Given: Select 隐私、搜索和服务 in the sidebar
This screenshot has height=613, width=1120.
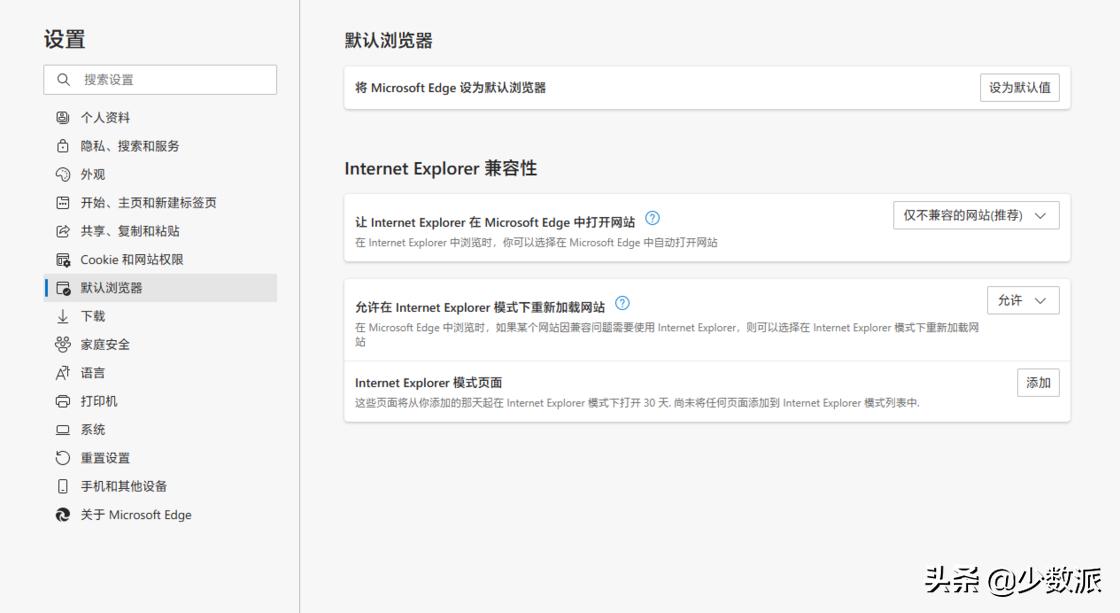Looking at the screenshot, I should click(130, 145).
